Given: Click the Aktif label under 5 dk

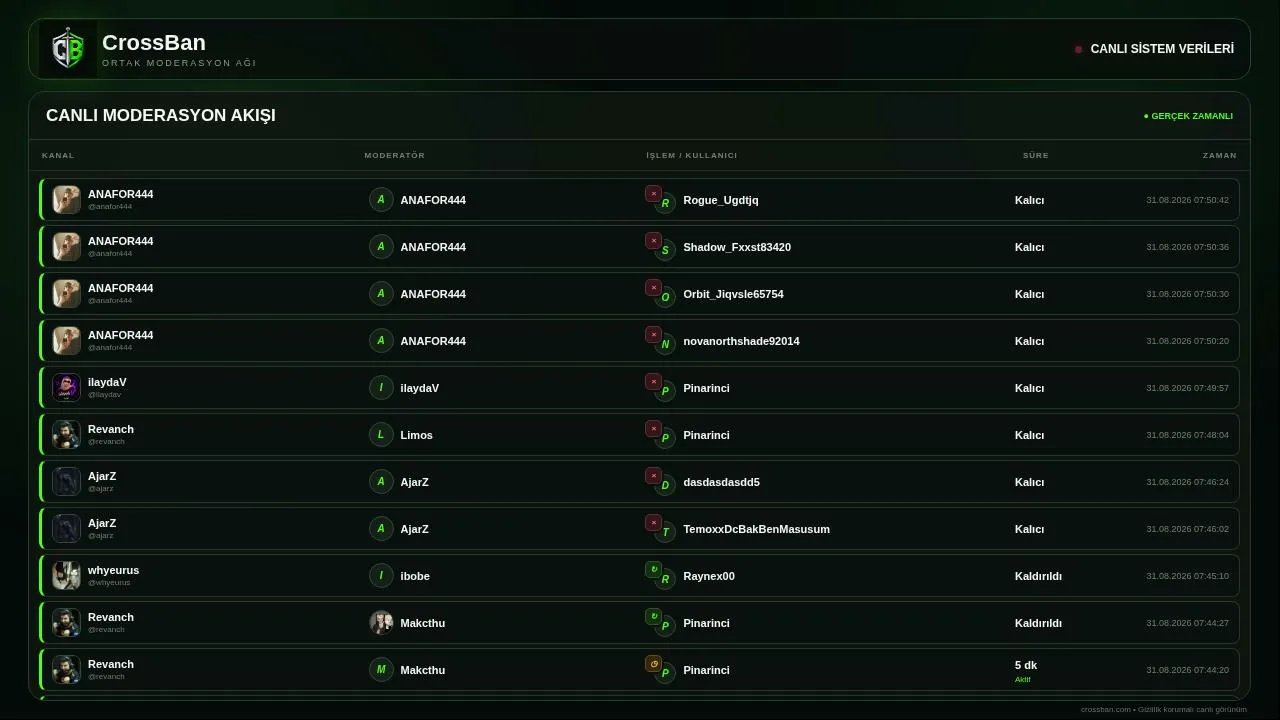Looking at the screenshot, I should click(1022, 680).
